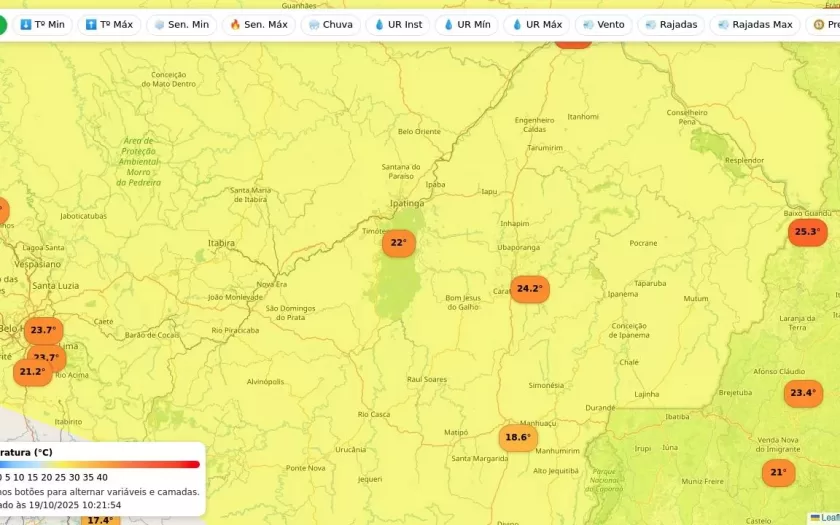This screenshot has width=840, height=525.
Task: Select the 18.6° marker near Manhuaçu
Action: coord(517,437)
